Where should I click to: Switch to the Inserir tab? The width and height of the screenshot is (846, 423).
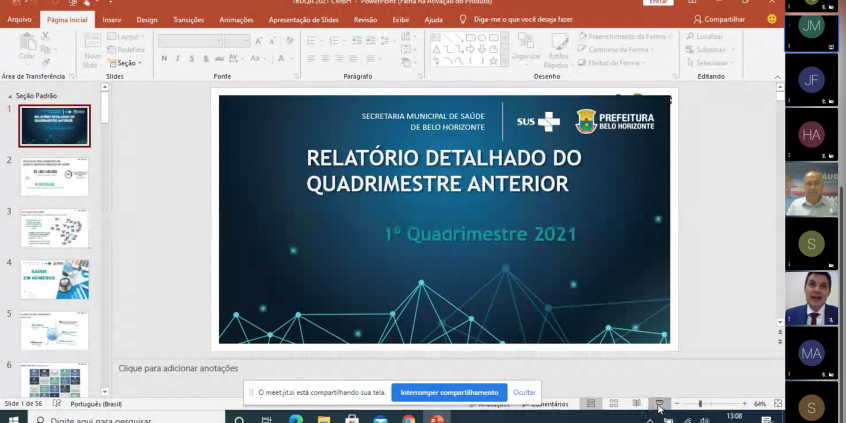(112, 19)
